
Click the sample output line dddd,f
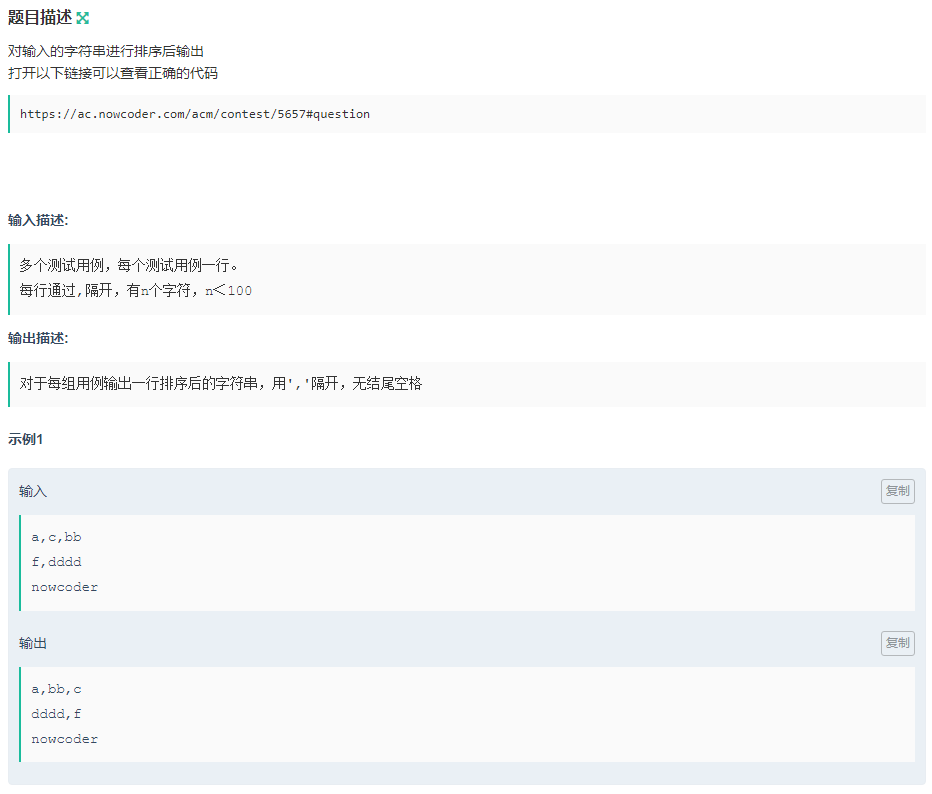tap(56, 714)
